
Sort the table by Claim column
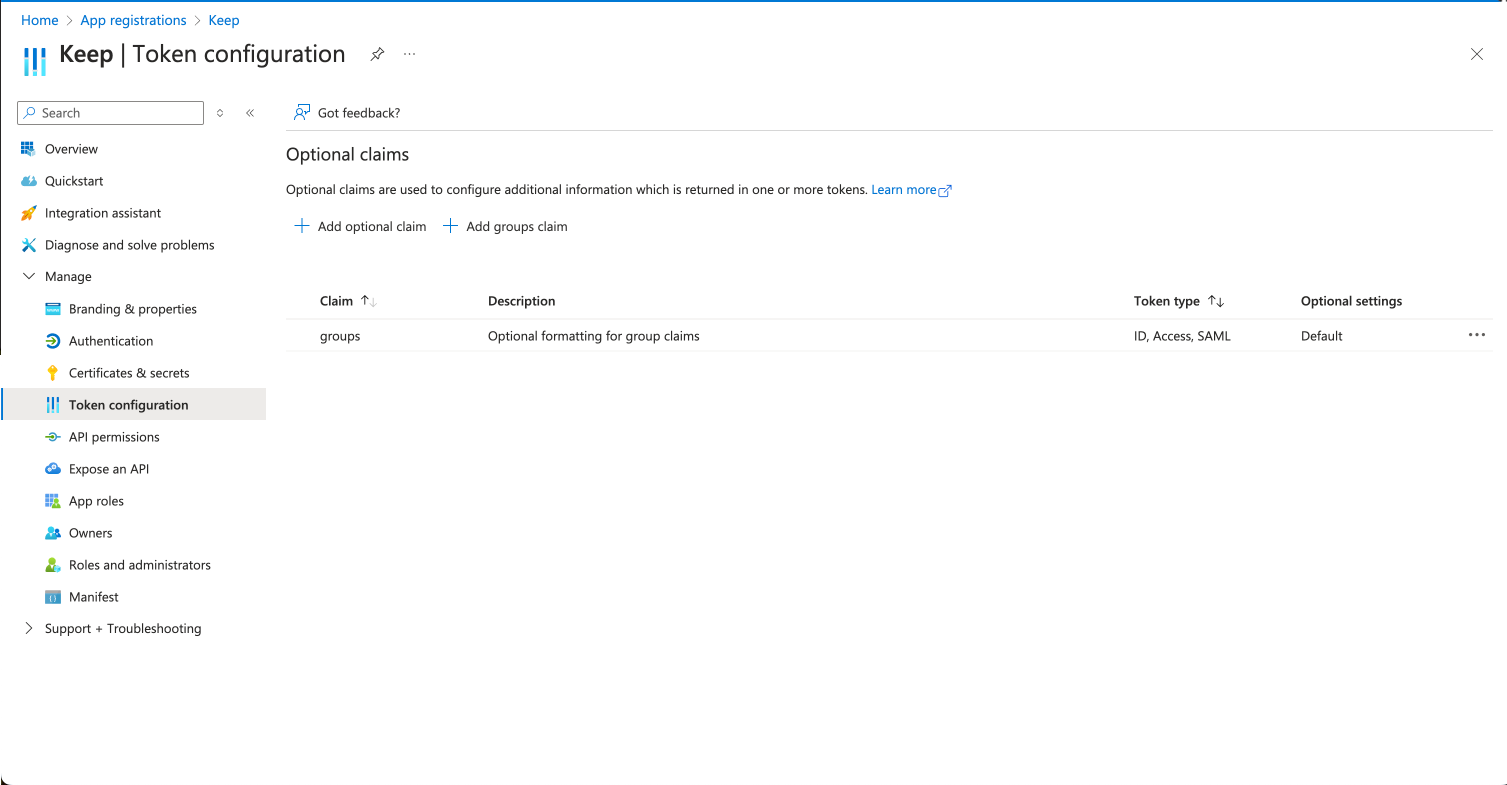[x=368, y=301]
